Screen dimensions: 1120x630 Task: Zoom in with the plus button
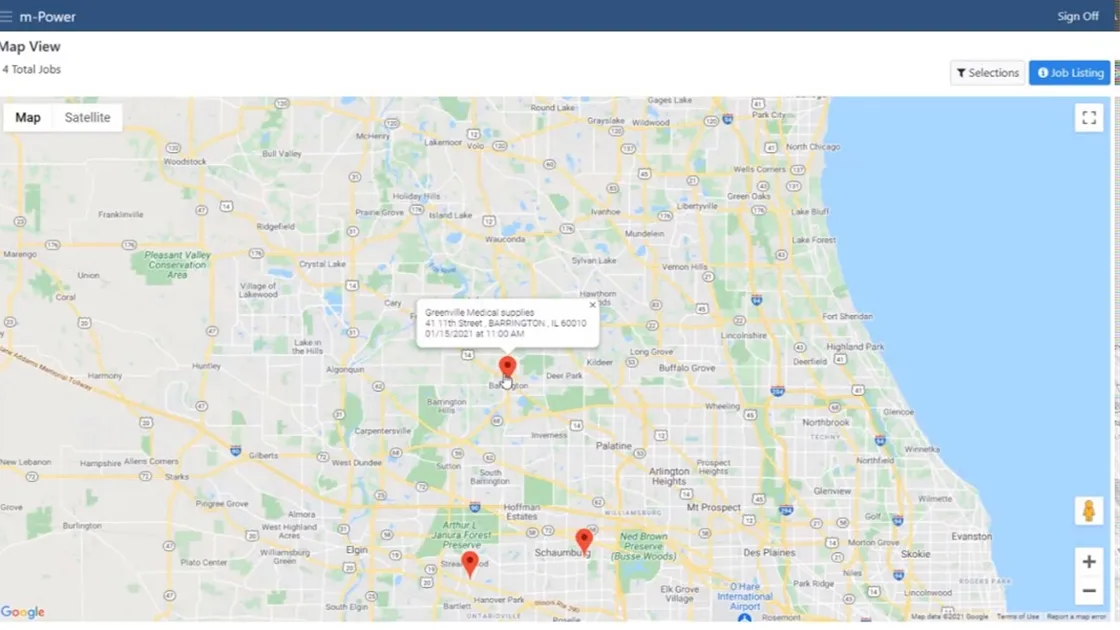(1089, 562)
